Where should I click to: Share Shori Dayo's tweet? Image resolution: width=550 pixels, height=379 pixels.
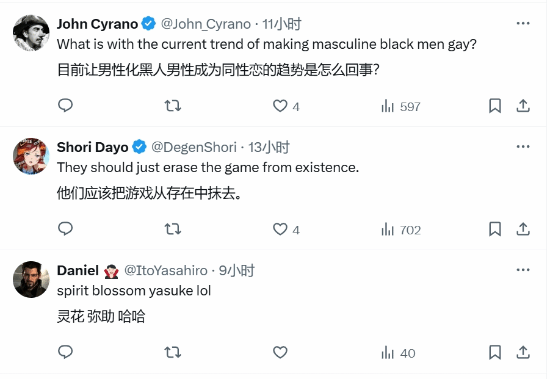click(523, 229)
